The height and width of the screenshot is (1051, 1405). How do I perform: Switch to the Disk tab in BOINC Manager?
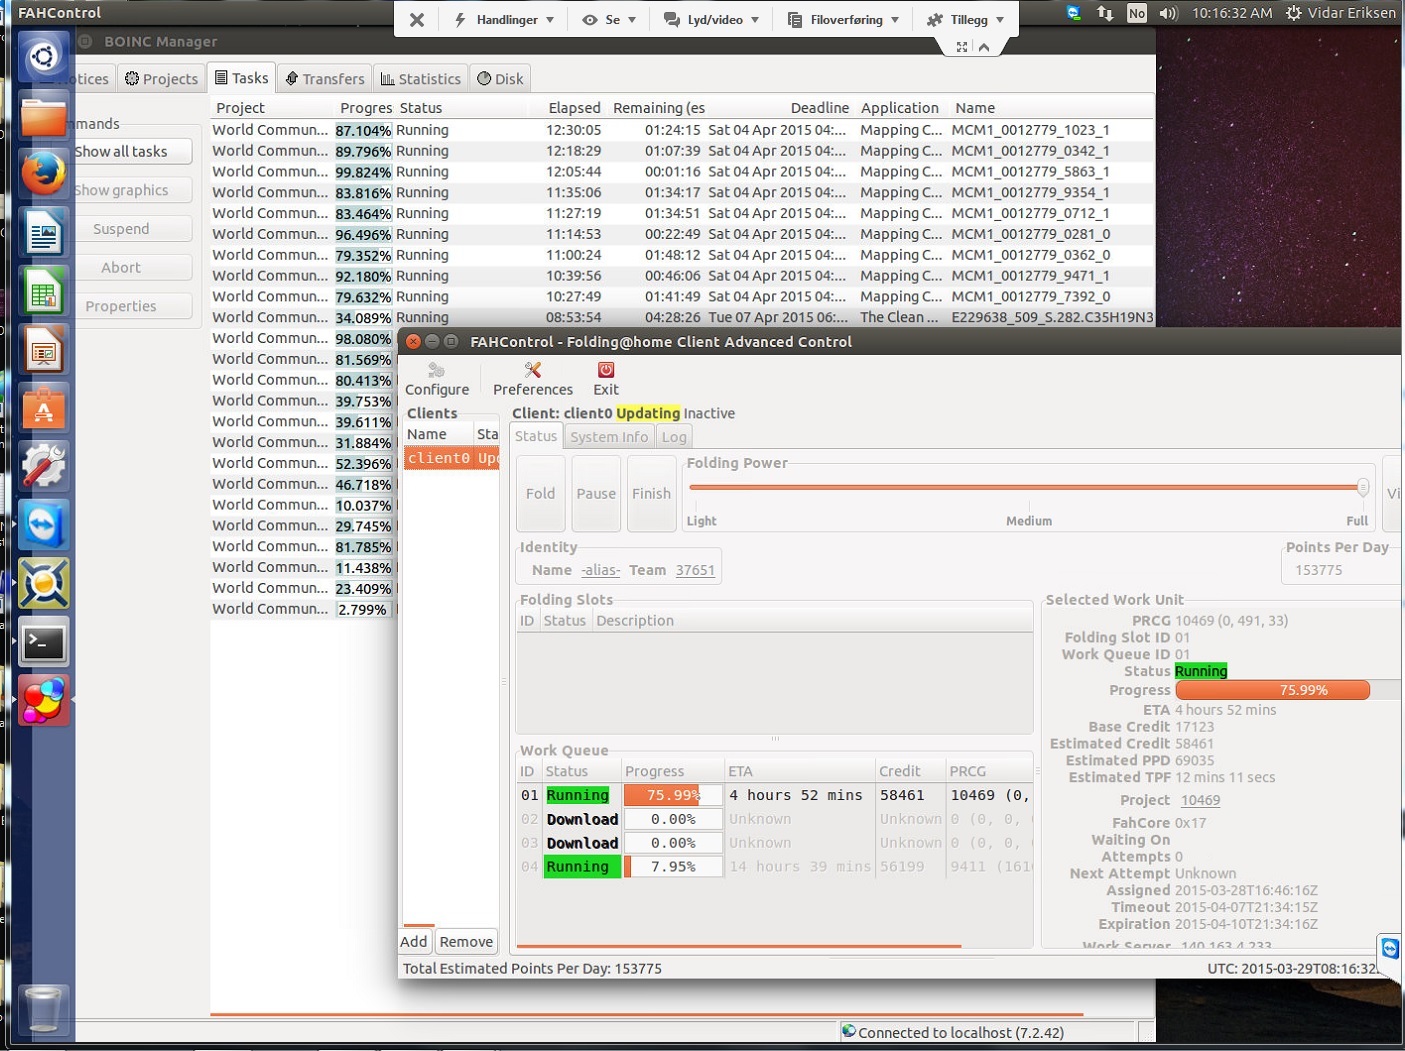pos(500,79)
